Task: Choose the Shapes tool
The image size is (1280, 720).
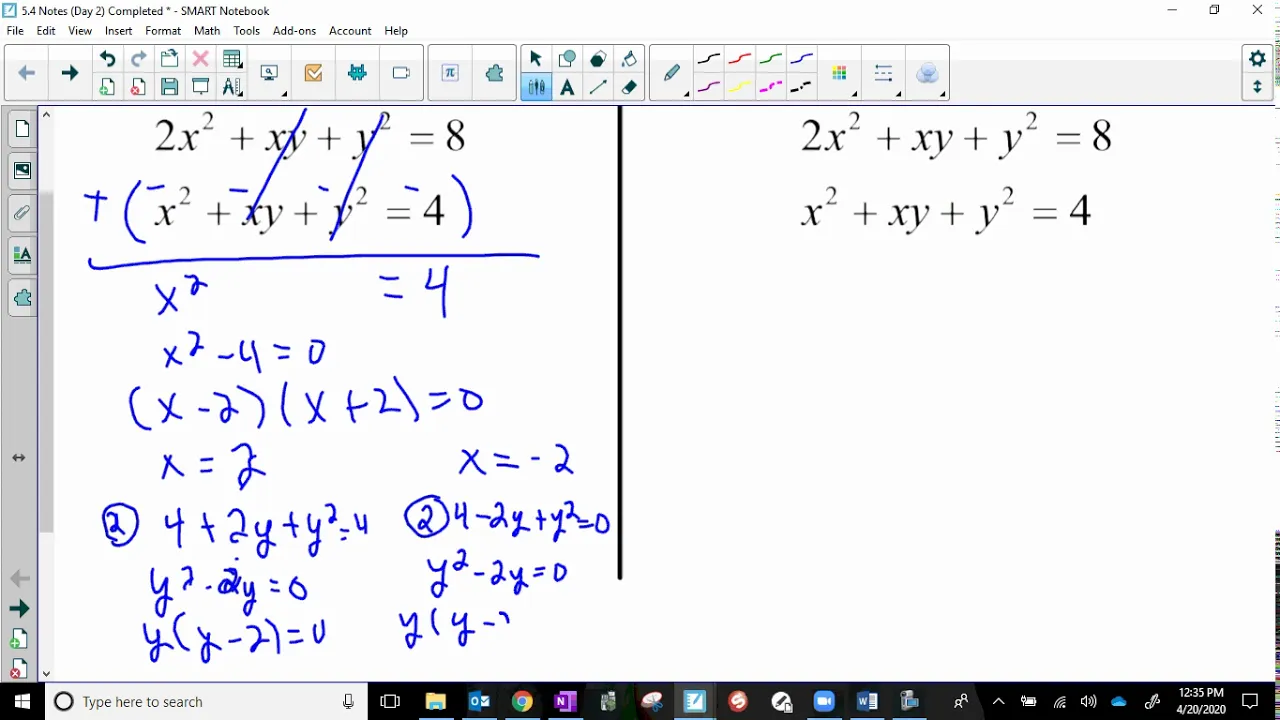Action: click(567, 59)
